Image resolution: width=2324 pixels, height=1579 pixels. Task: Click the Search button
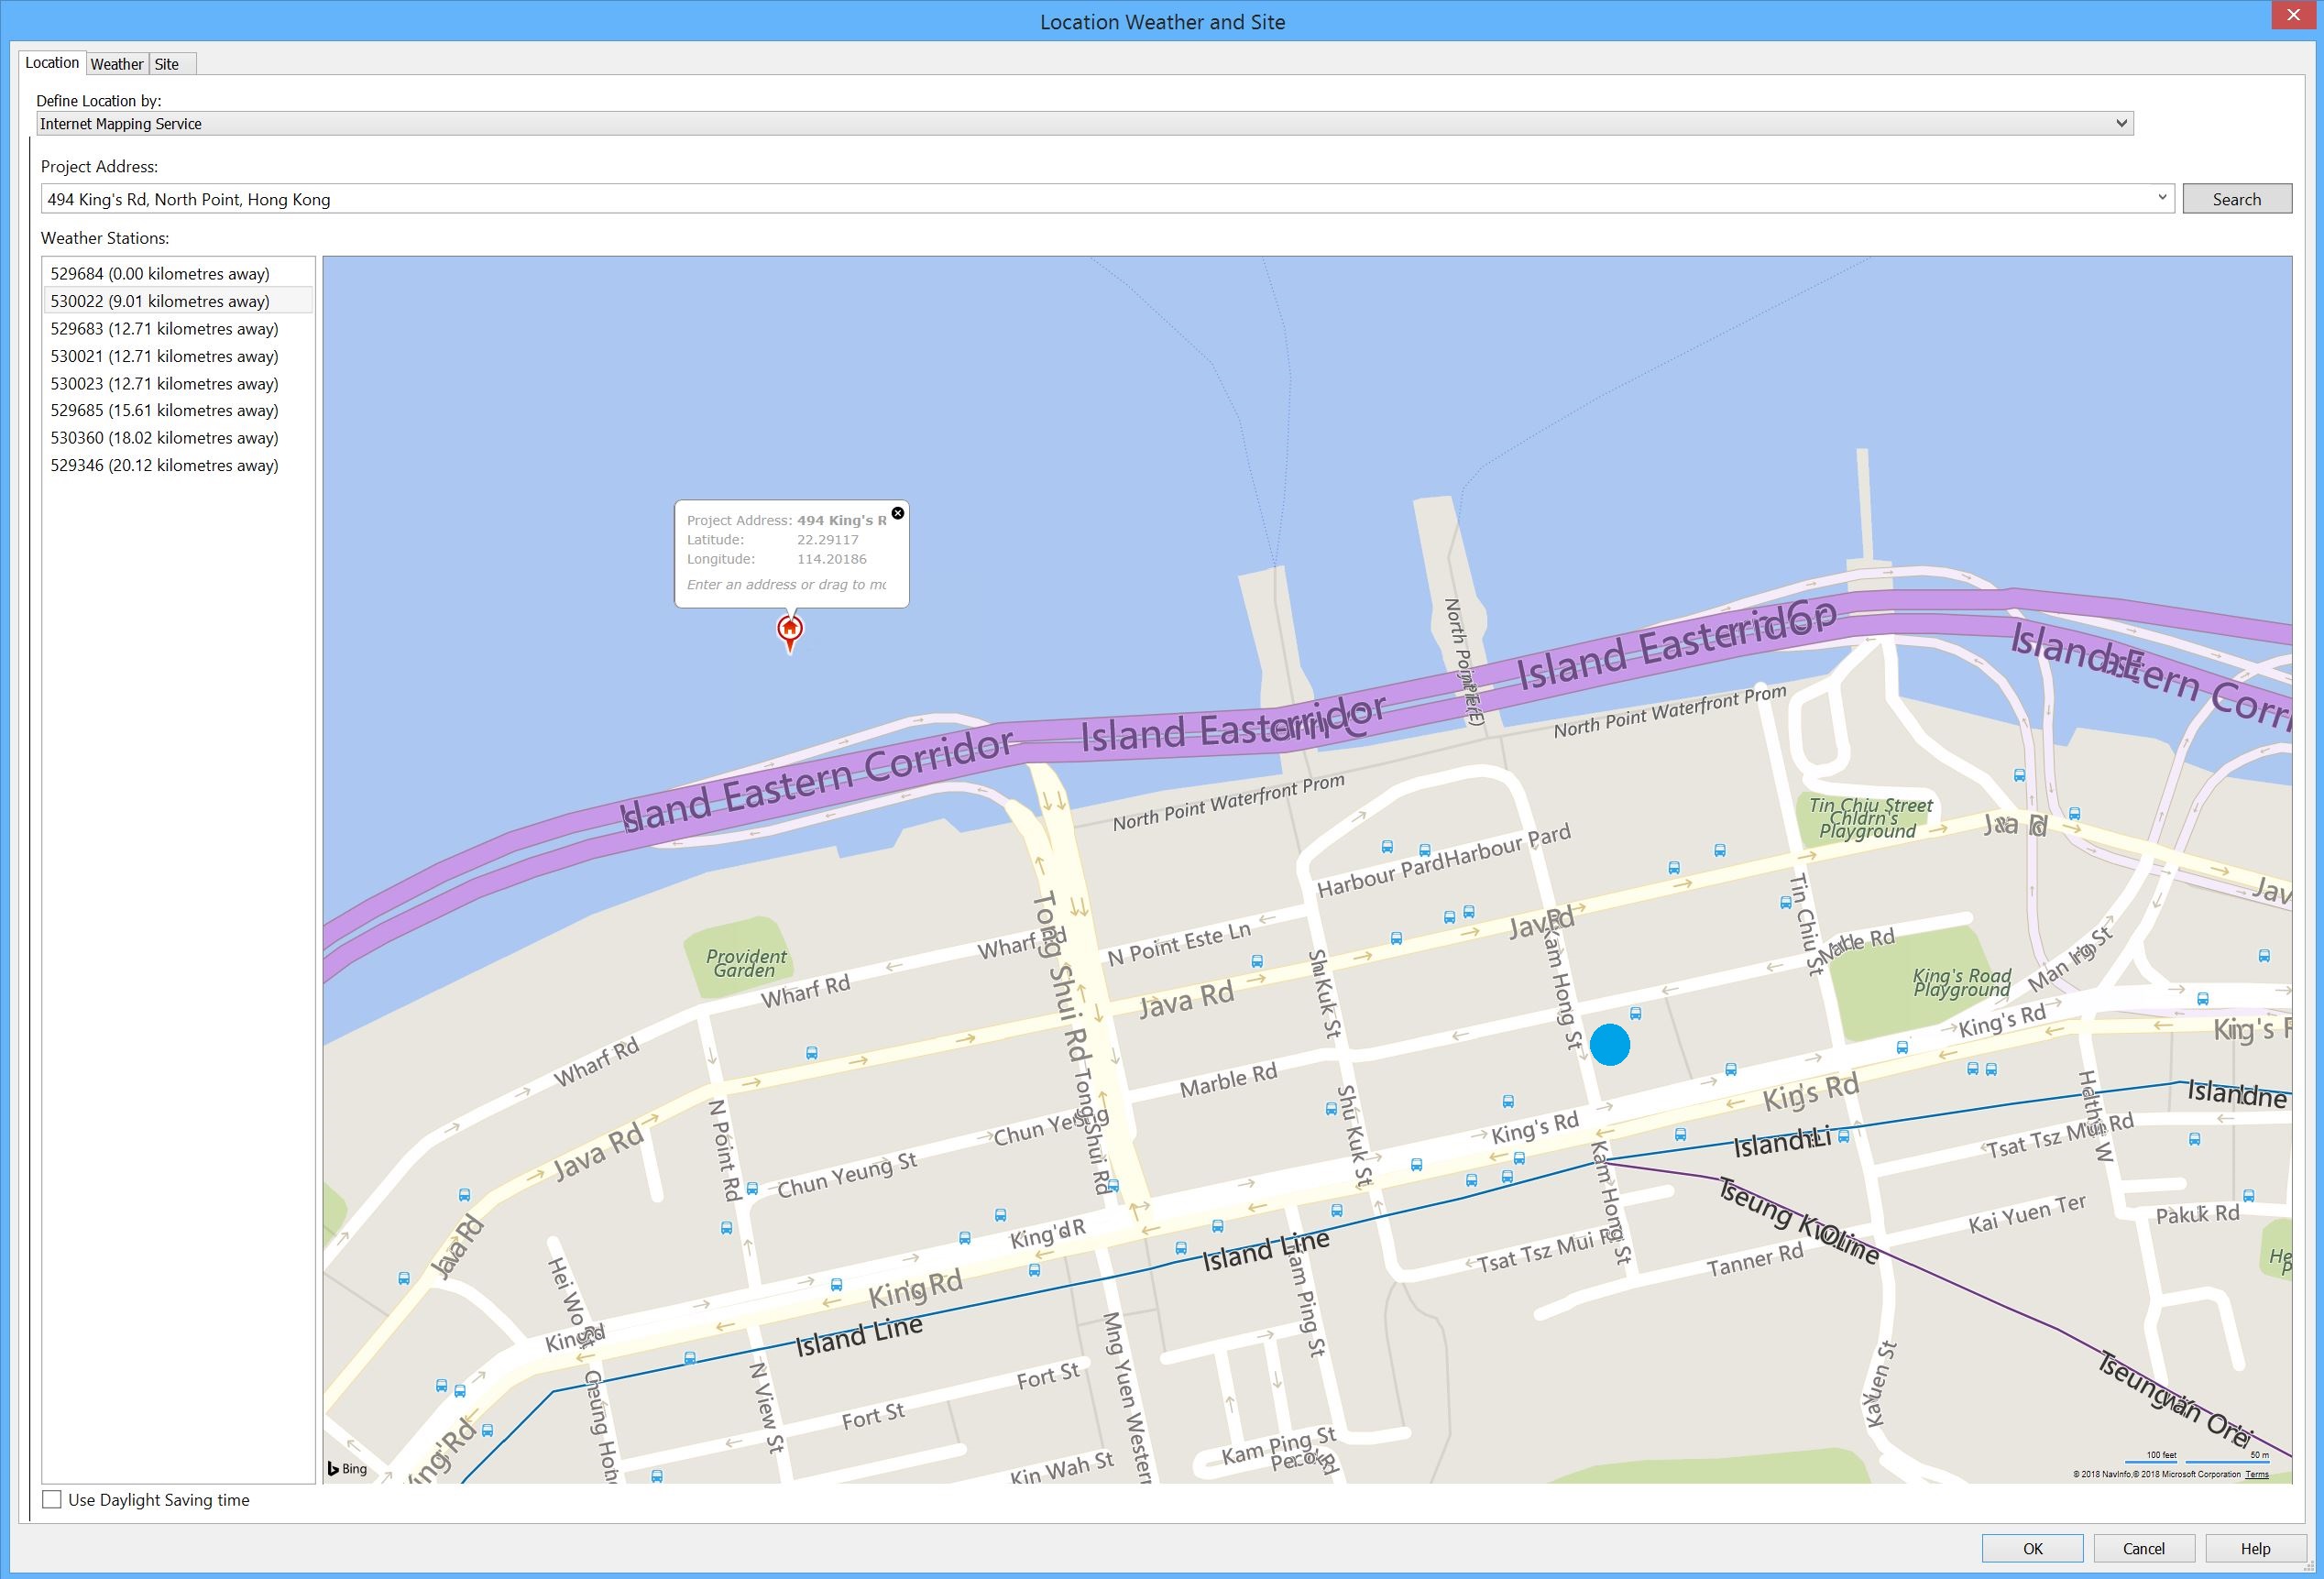[2237, 198]
